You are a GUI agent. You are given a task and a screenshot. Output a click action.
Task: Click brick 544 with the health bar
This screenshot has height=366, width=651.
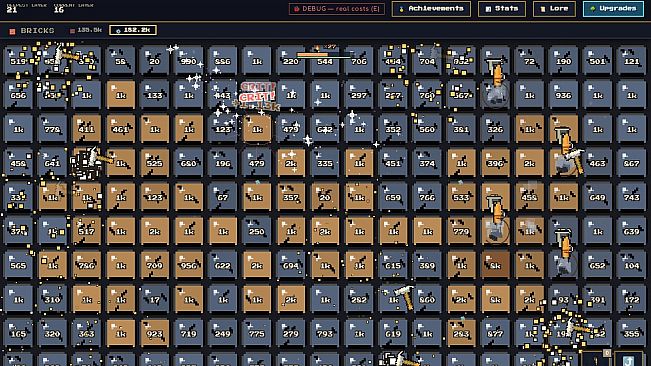tap(325, 61)
